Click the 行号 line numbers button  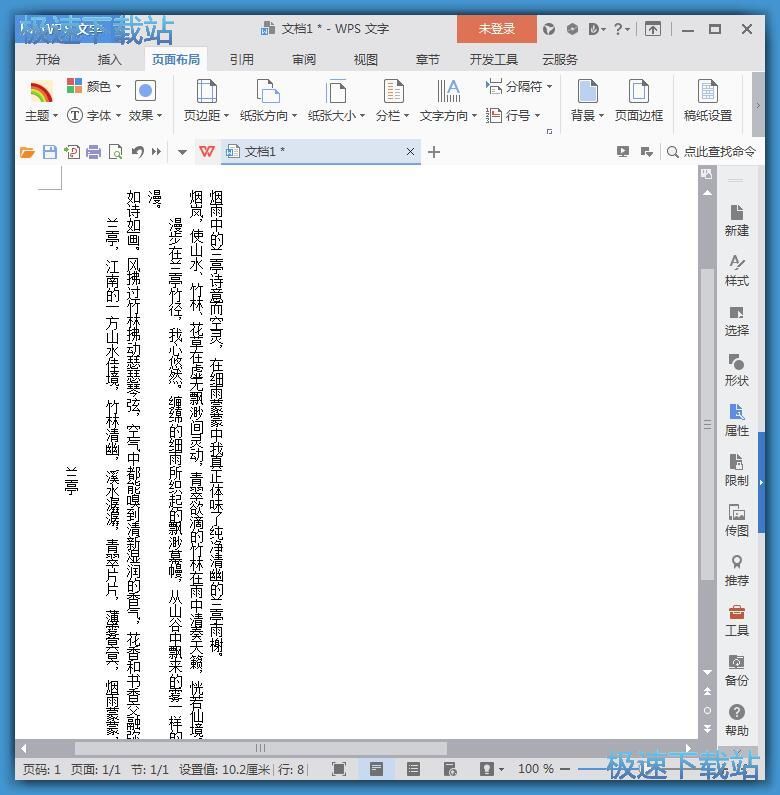513,116
